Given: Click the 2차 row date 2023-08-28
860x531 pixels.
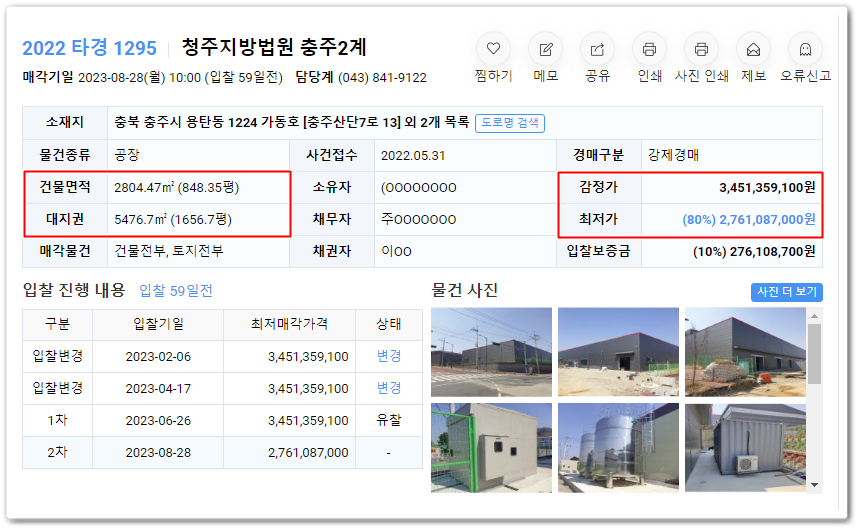Looking at the screenshot, I should click(x=158, y=453).
